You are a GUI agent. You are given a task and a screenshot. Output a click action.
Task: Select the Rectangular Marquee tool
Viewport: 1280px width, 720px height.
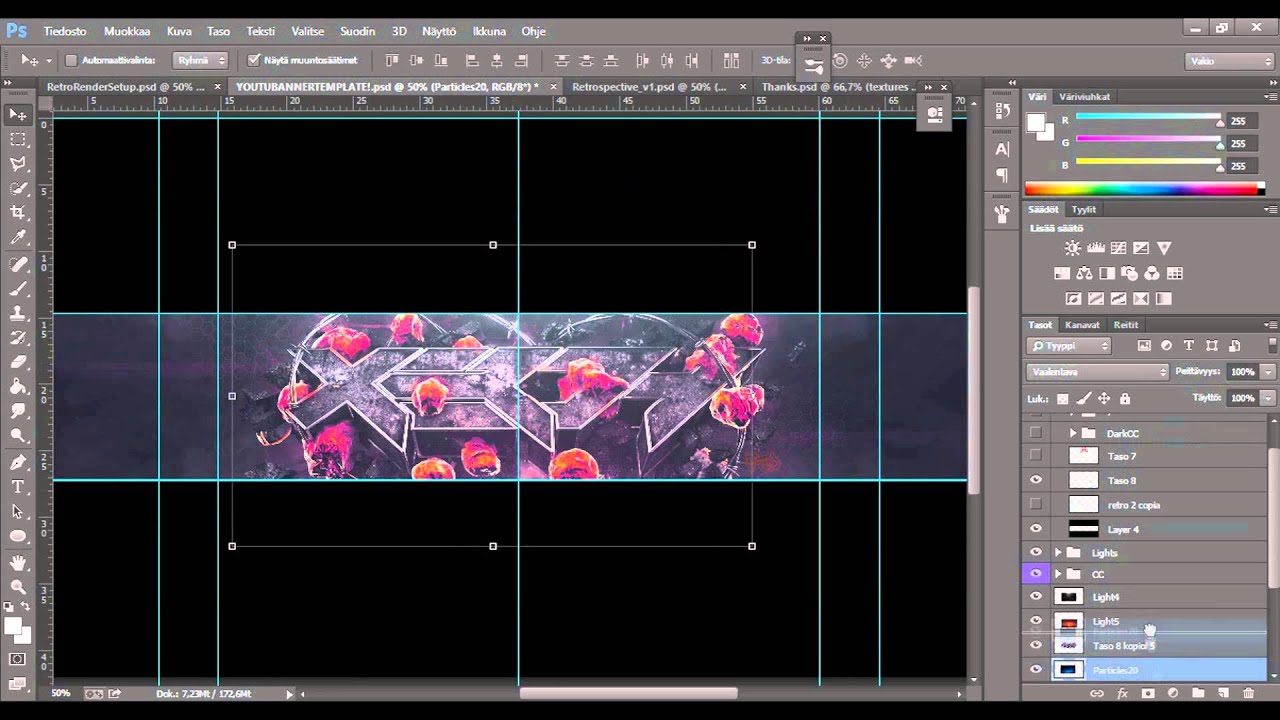[x=18, y=139]
